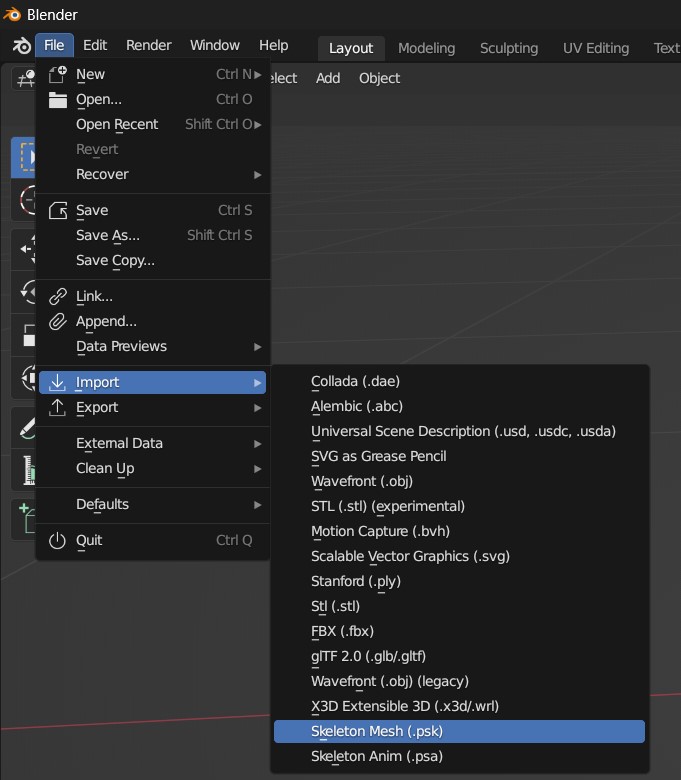This screenshot has width=681, height=780.
Task: Select the Move tool in toolbar
Action: (23, 249)
